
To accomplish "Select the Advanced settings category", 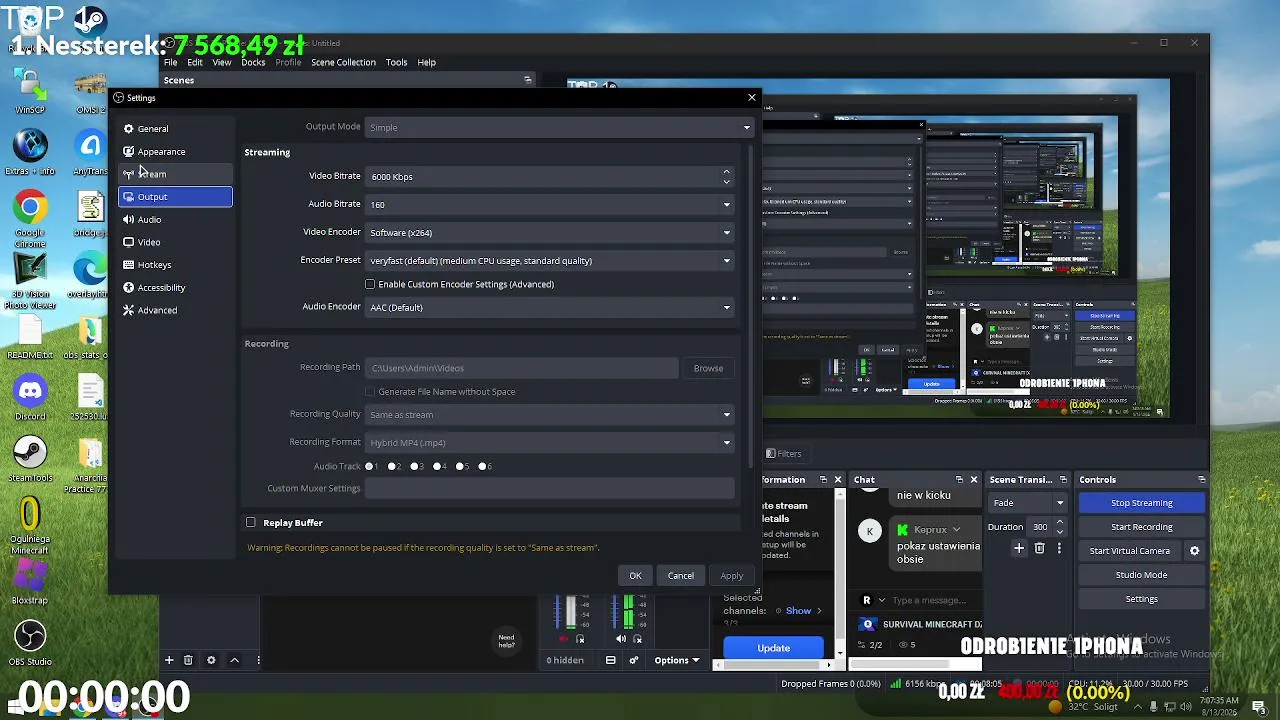I will (x=175, y=310).
